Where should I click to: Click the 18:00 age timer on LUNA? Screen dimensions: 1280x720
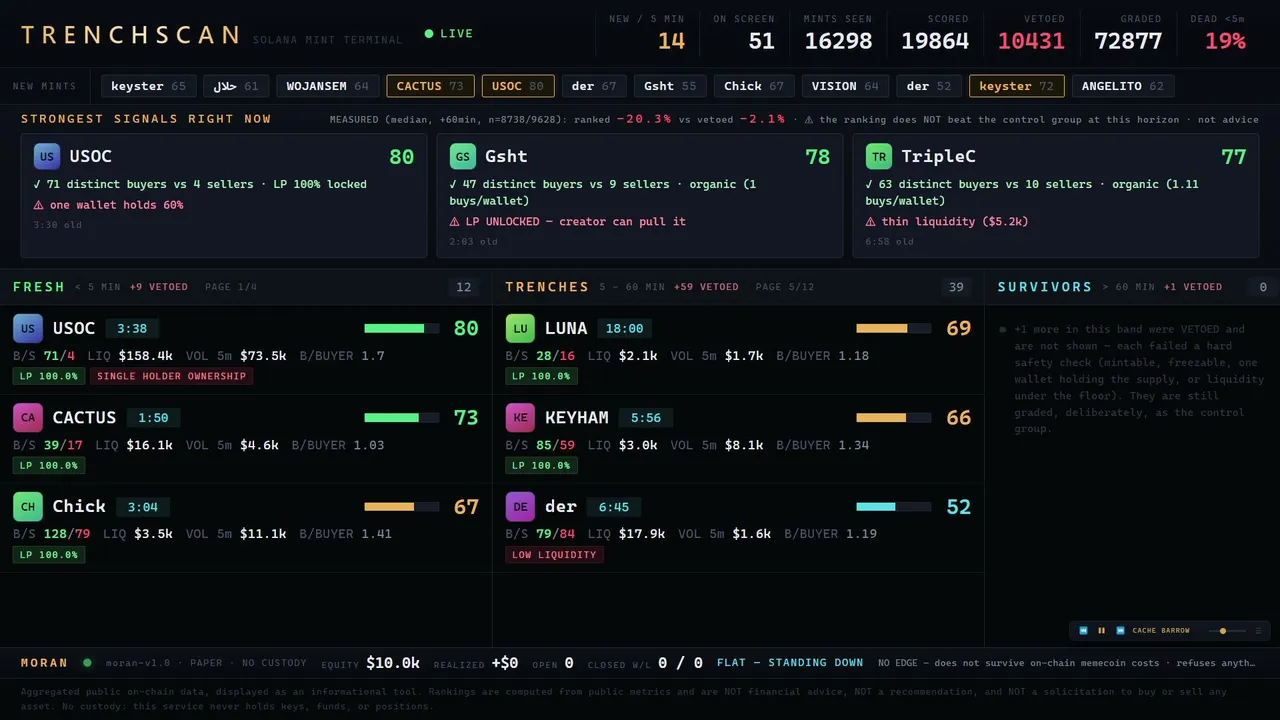click(627, 328)
